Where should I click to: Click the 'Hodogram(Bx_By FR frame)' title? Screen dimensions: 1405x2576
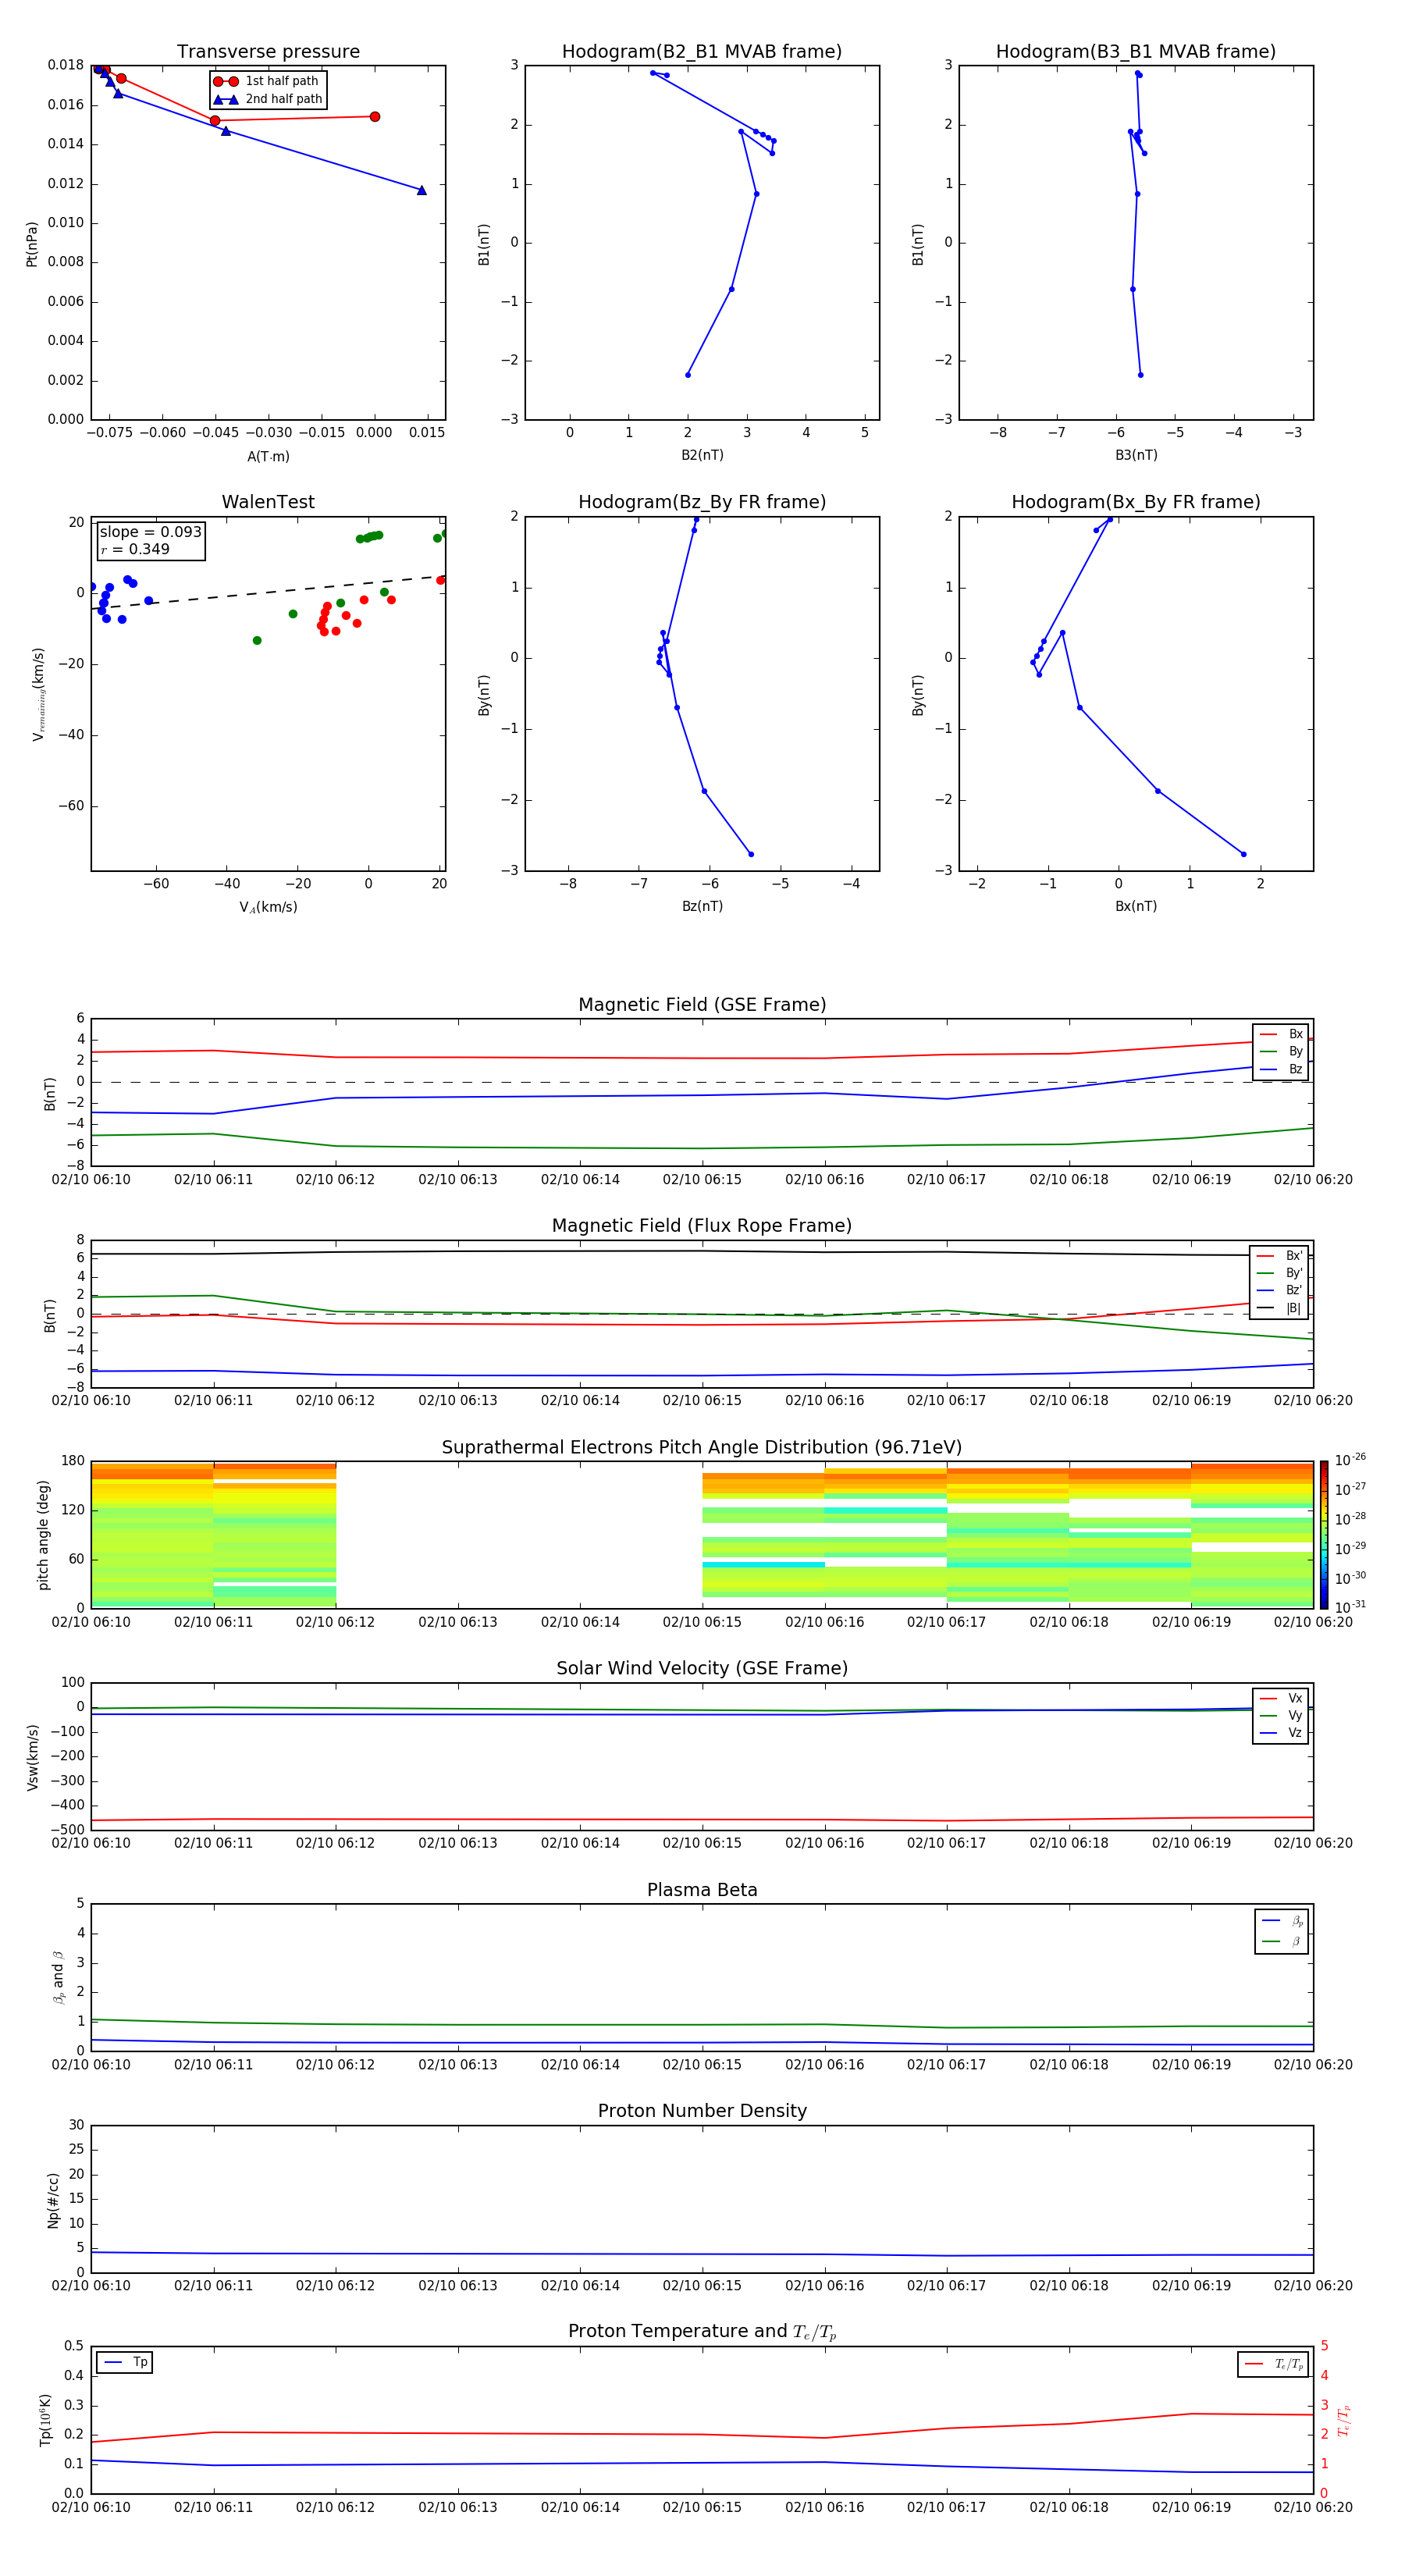point(1136,502)
